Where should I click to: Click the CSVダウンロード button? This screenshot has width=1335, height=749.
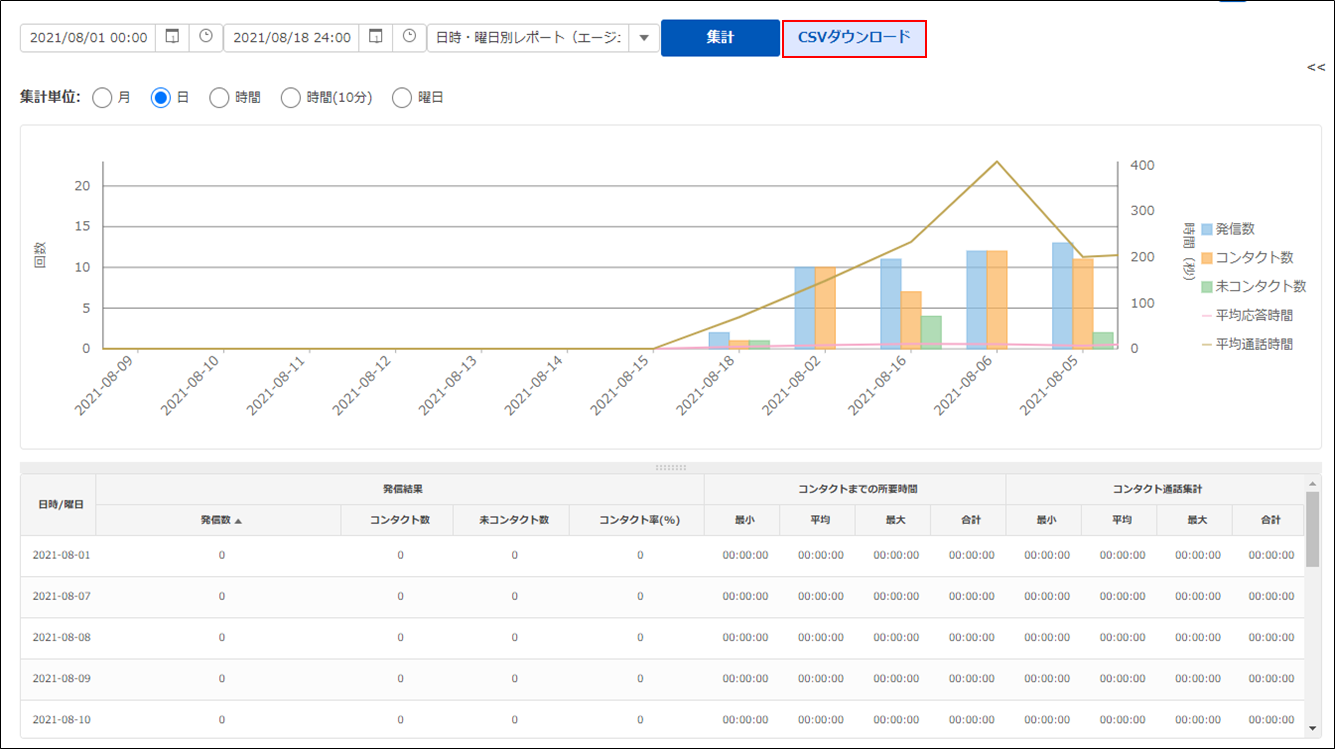pyautogui.click(x=854, y=38)
